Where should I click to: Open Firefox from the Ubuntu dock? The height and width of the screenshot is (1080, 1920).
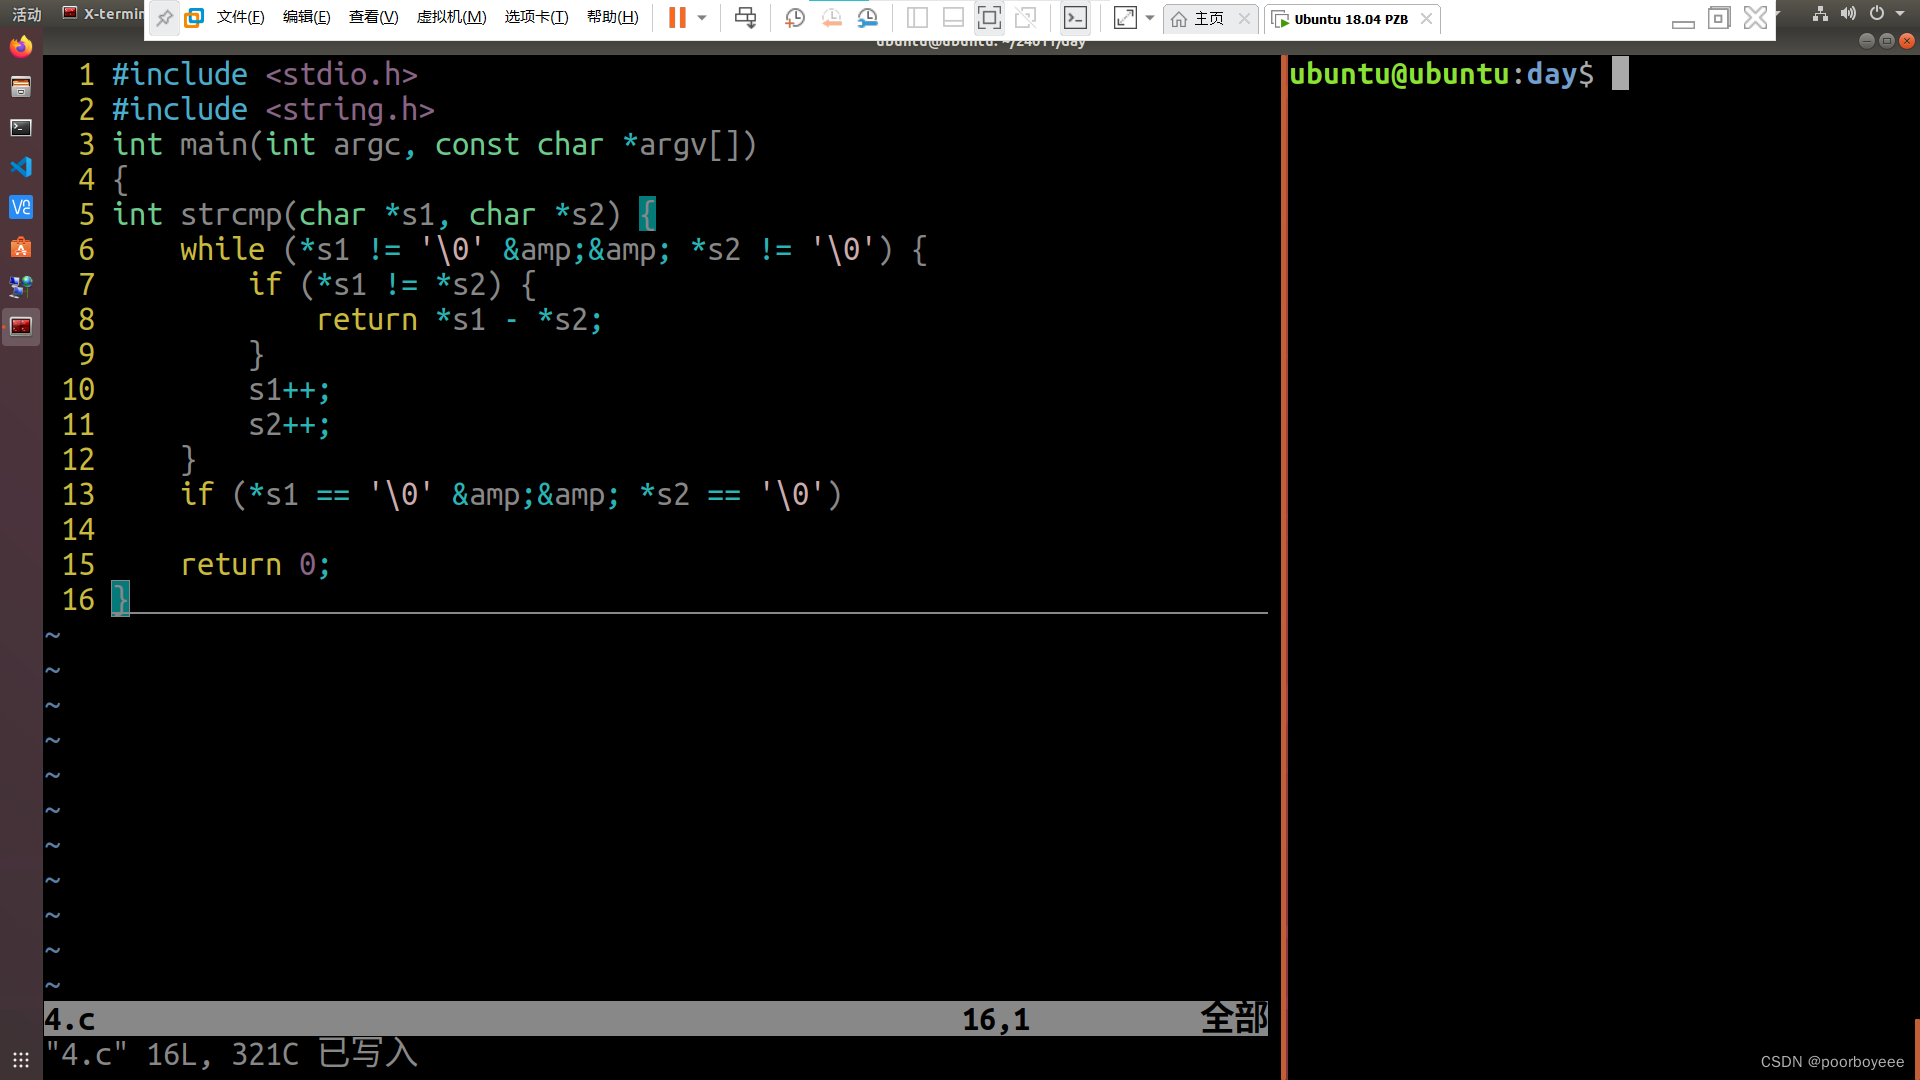tap(20, 47)
